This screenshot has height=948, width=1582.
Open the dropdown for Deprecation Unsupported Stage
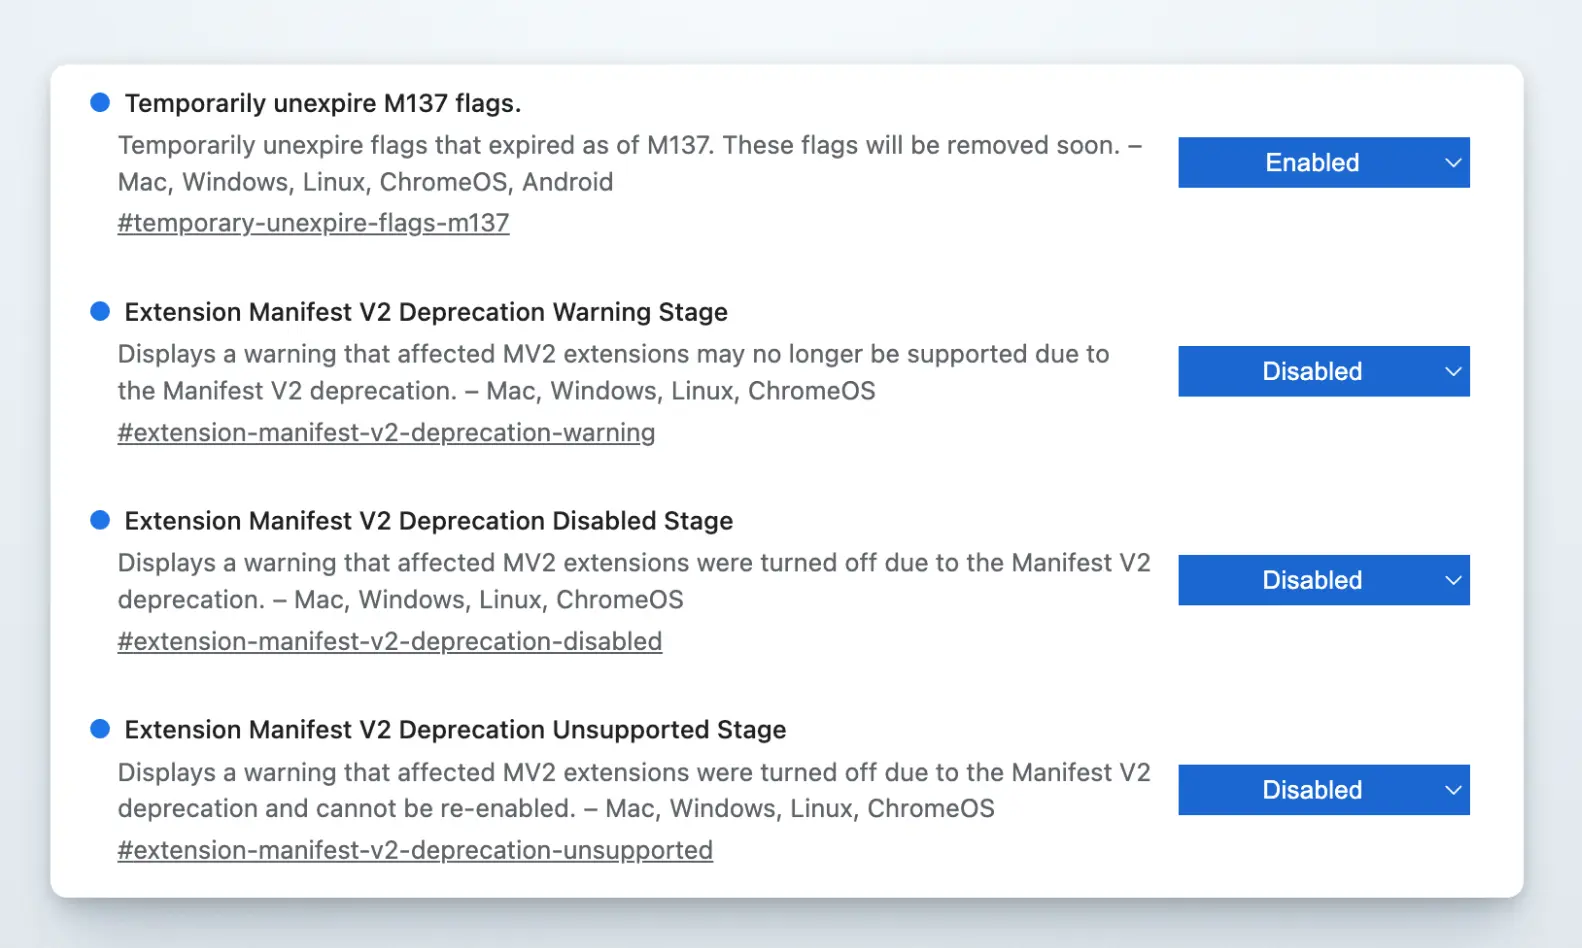tap(1312, 789)
